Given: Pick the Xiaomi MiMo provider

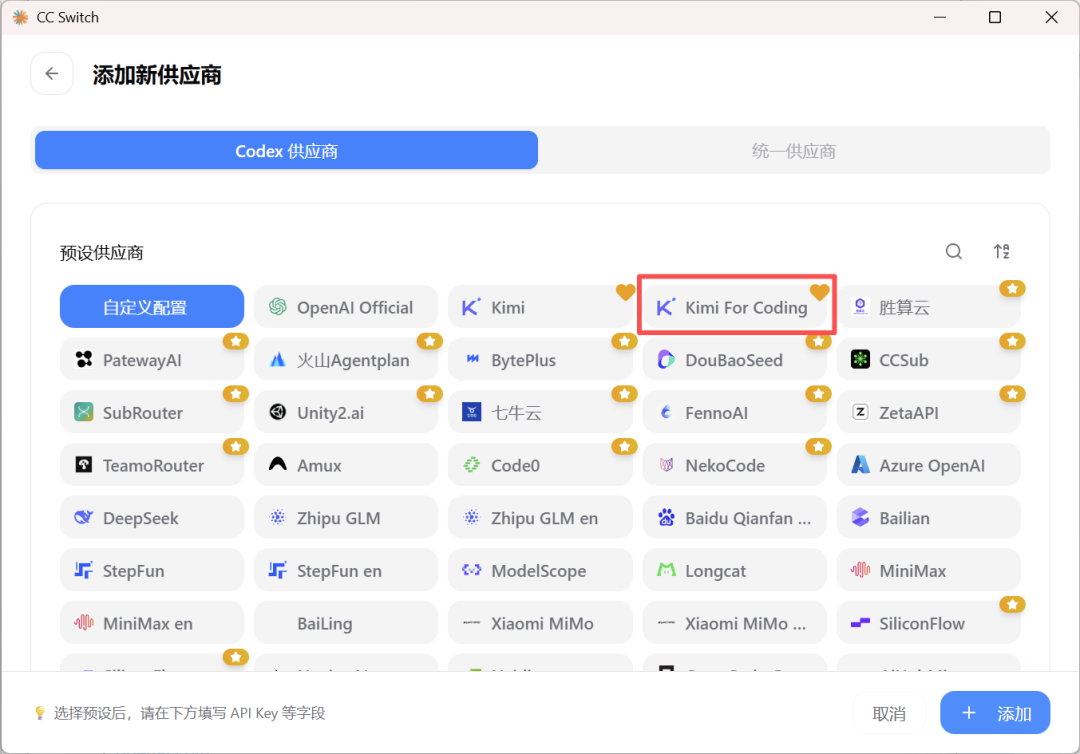Looking at the screenshot, I should tap(540, 622).
